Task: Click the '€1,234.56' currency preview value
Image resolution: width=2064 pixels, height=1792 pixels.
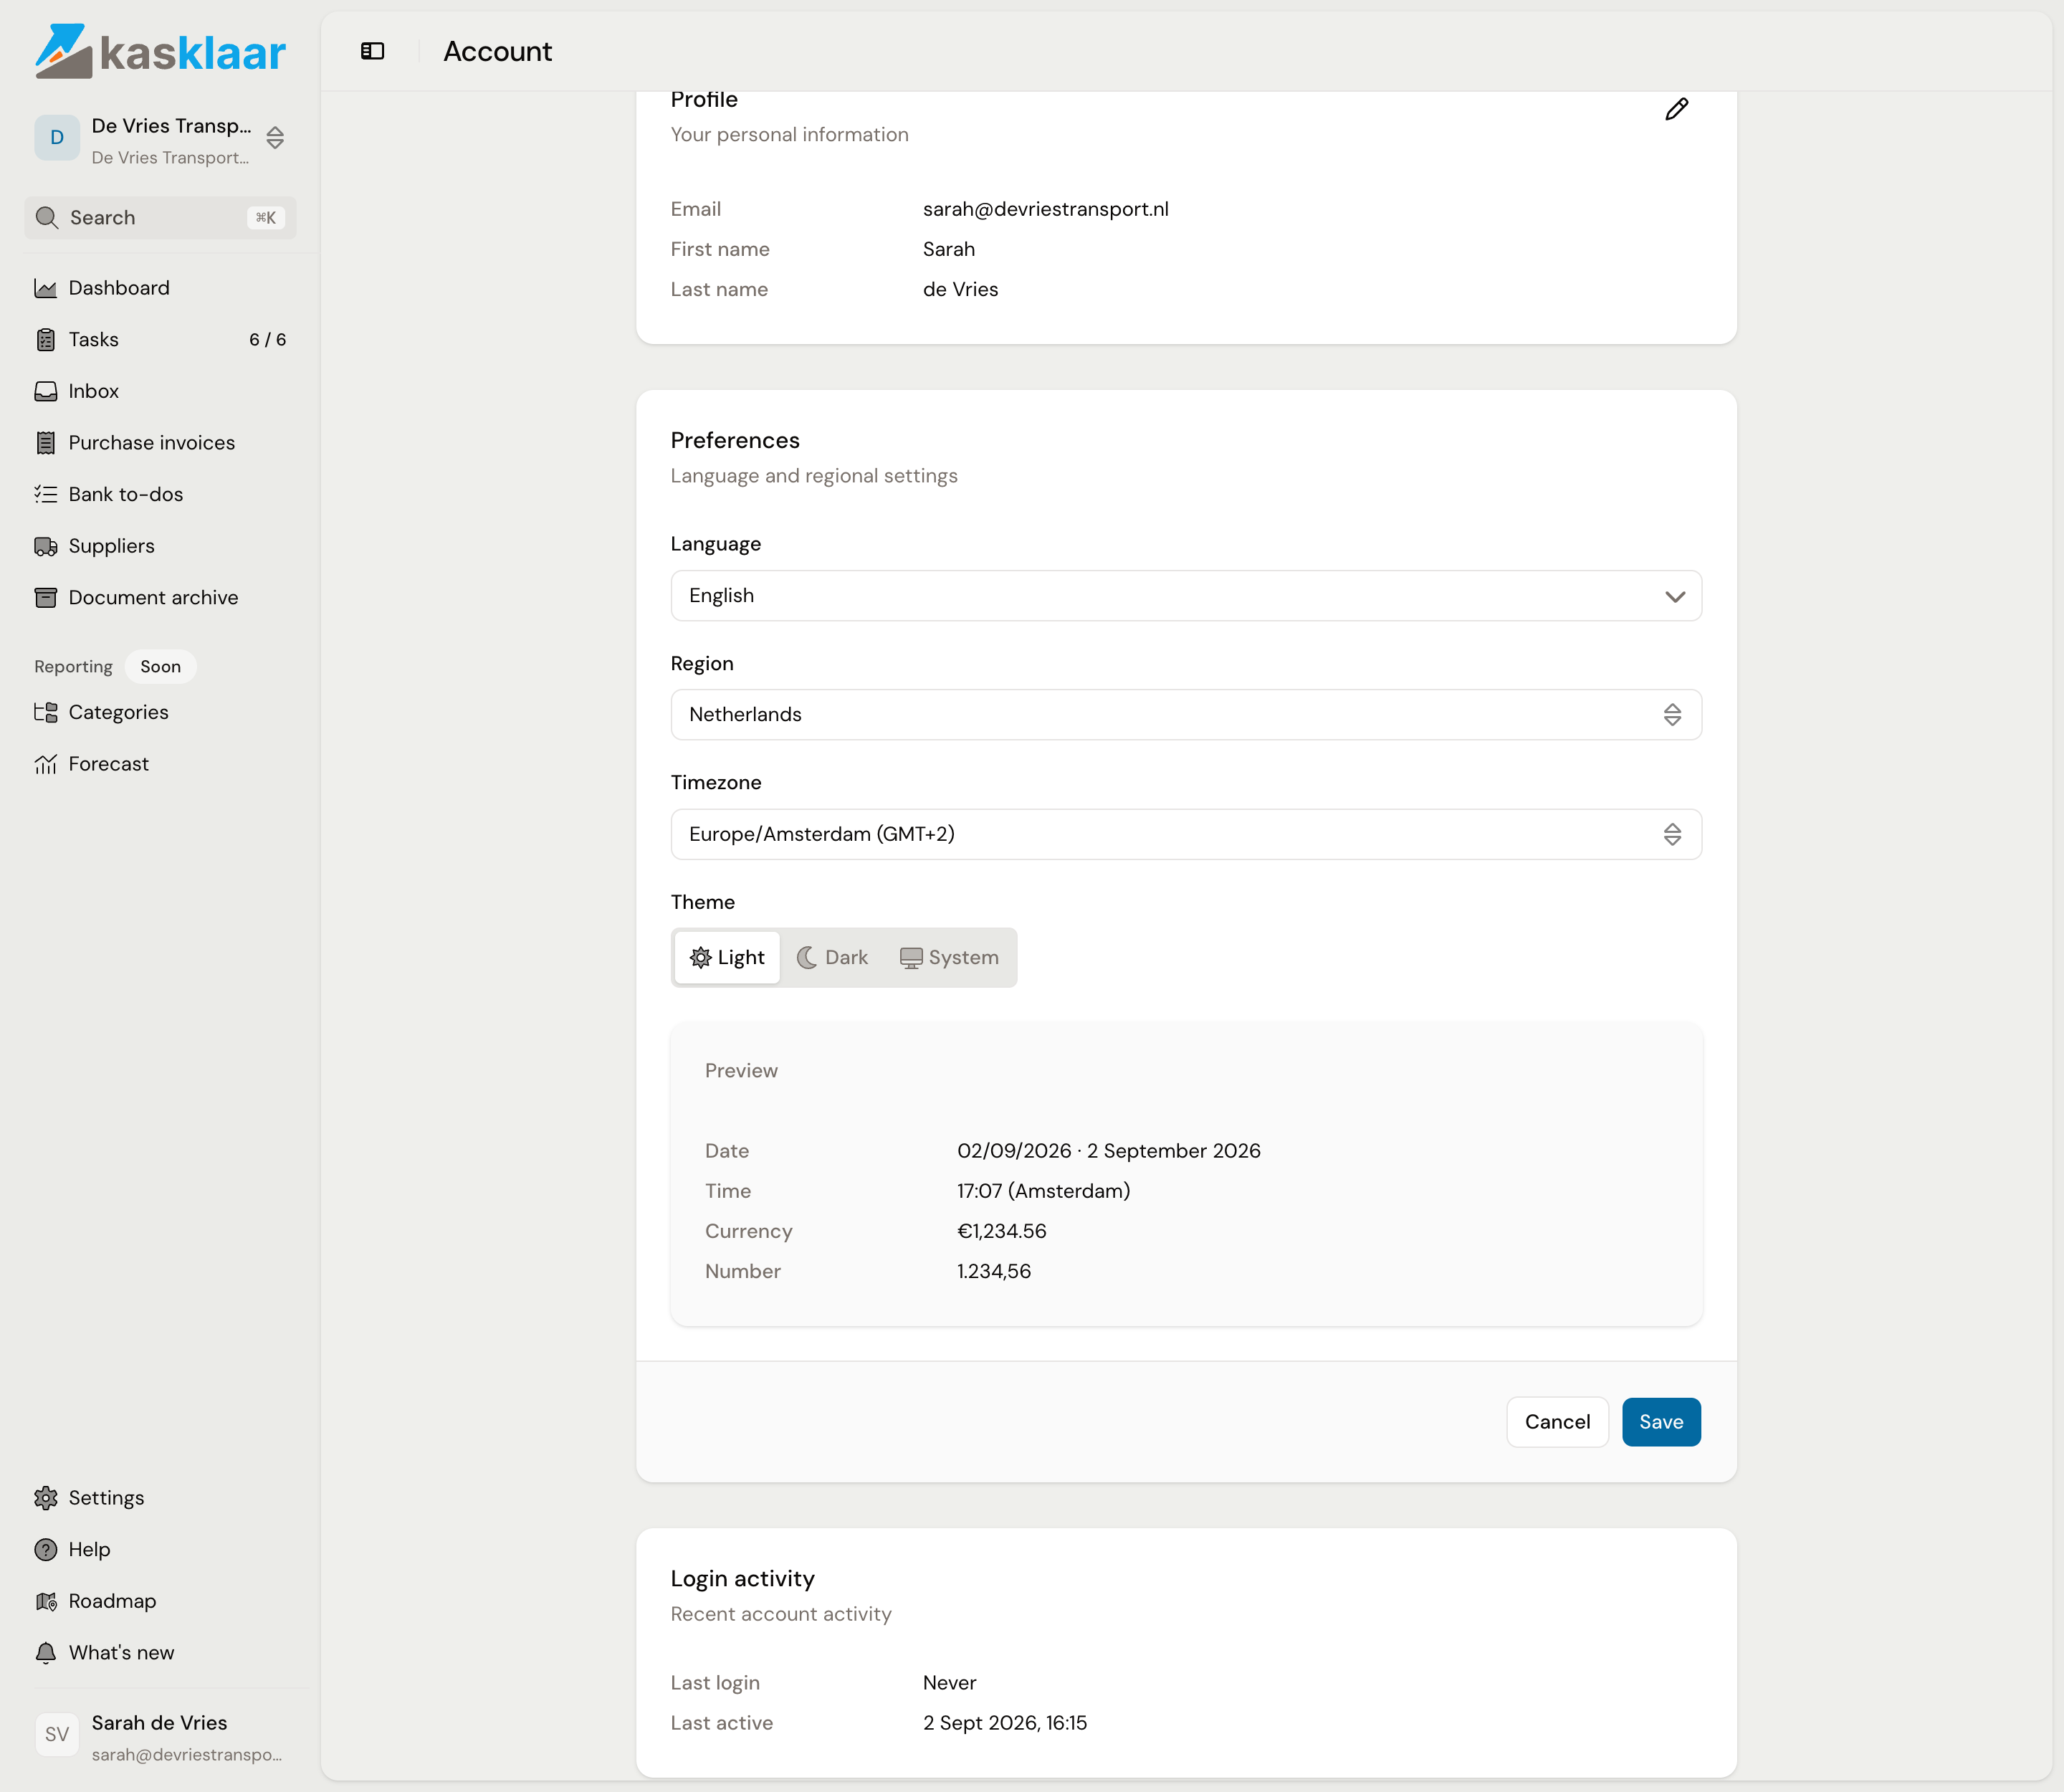Action: coord(1001,1231)
